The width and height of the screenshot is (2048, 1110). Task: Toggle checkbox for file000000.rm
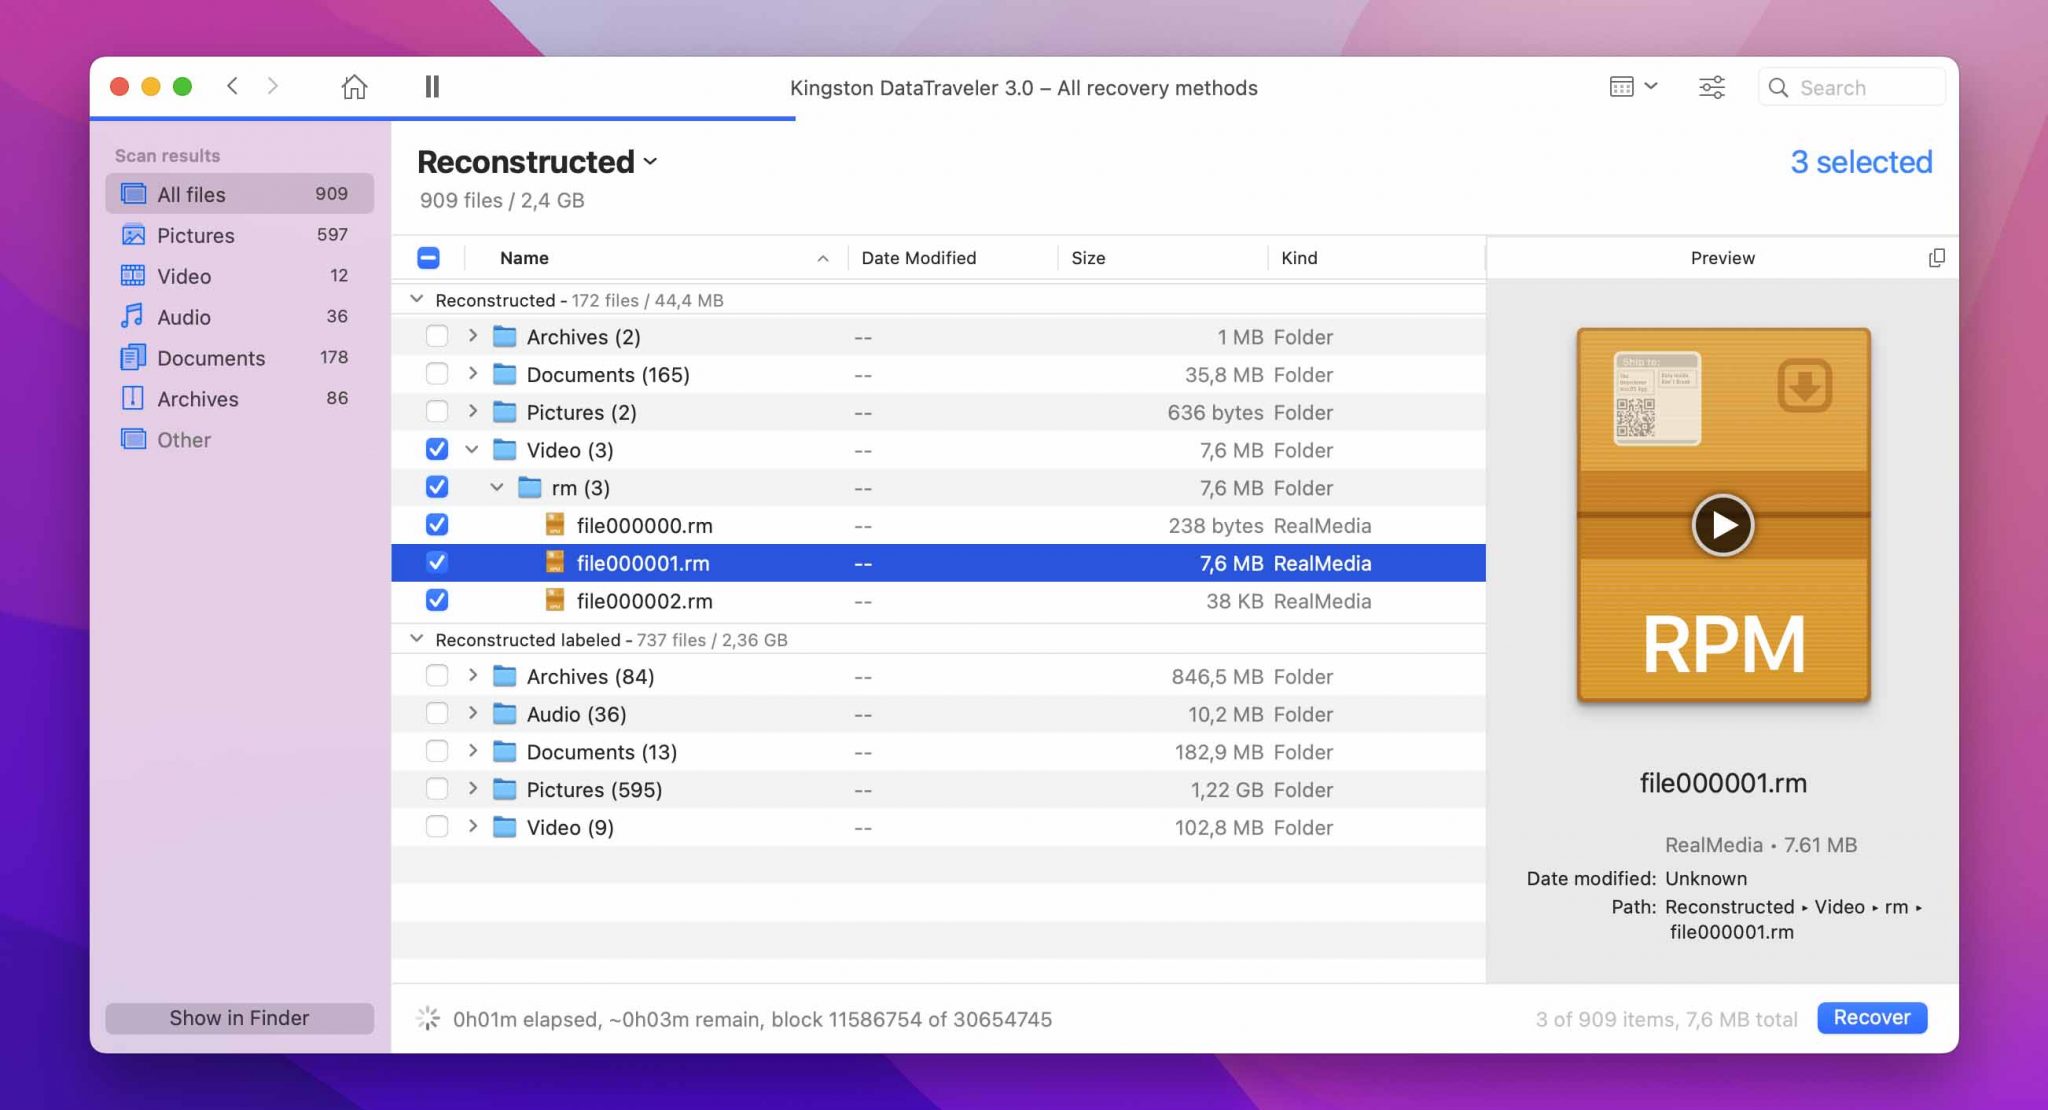point(436,525)
